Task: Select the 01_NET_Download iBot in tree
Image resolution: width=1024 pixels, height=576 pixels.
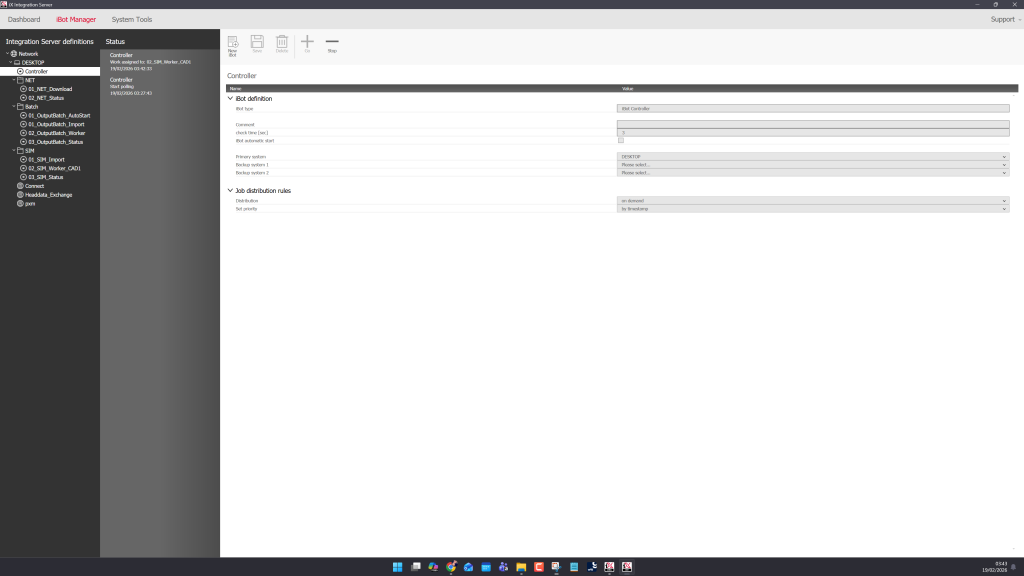Action: (x=49, y=89)
